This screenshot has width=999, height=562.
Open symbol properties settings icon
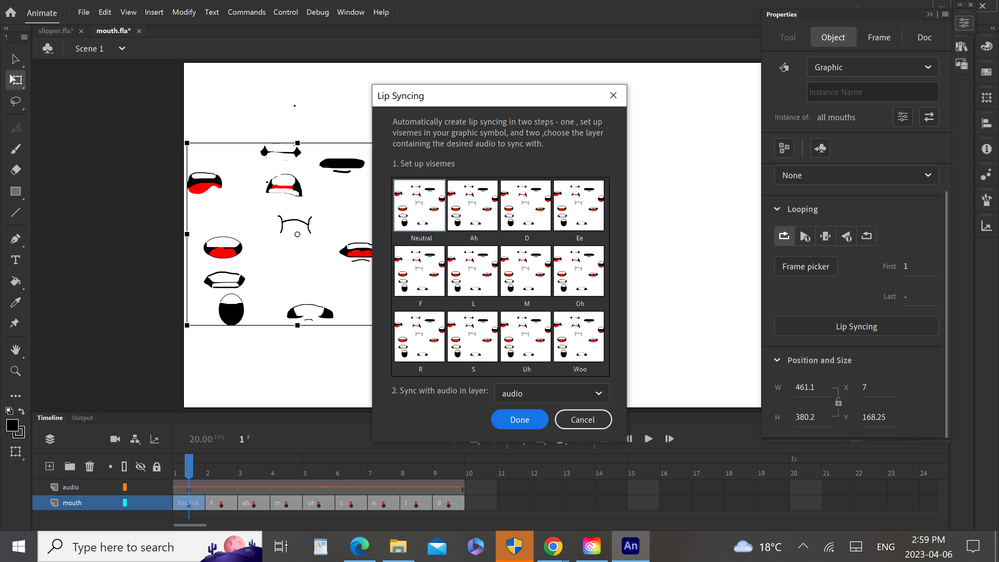click(x=903, y=117)
